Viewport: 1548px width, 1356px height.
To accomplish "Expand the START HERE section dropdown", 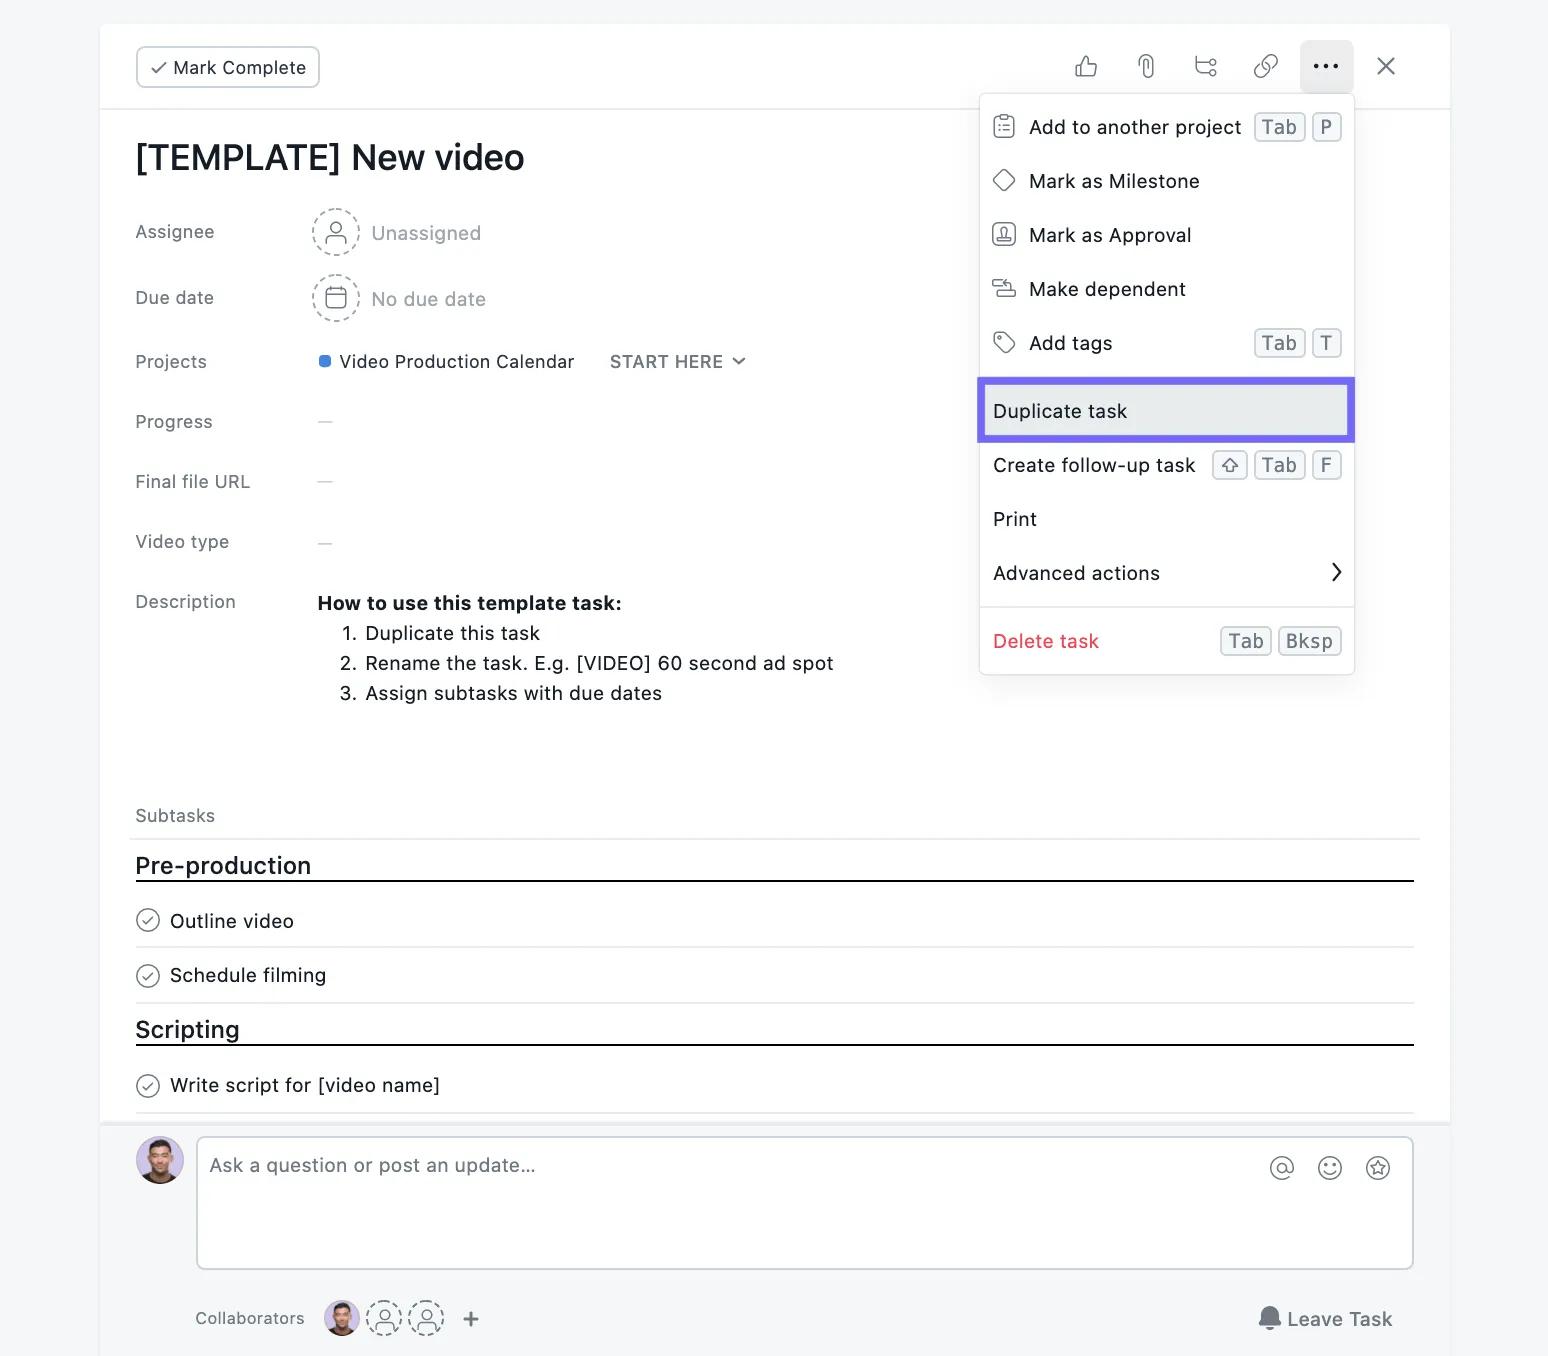I will pyautogui.click(x=677, y=362).
